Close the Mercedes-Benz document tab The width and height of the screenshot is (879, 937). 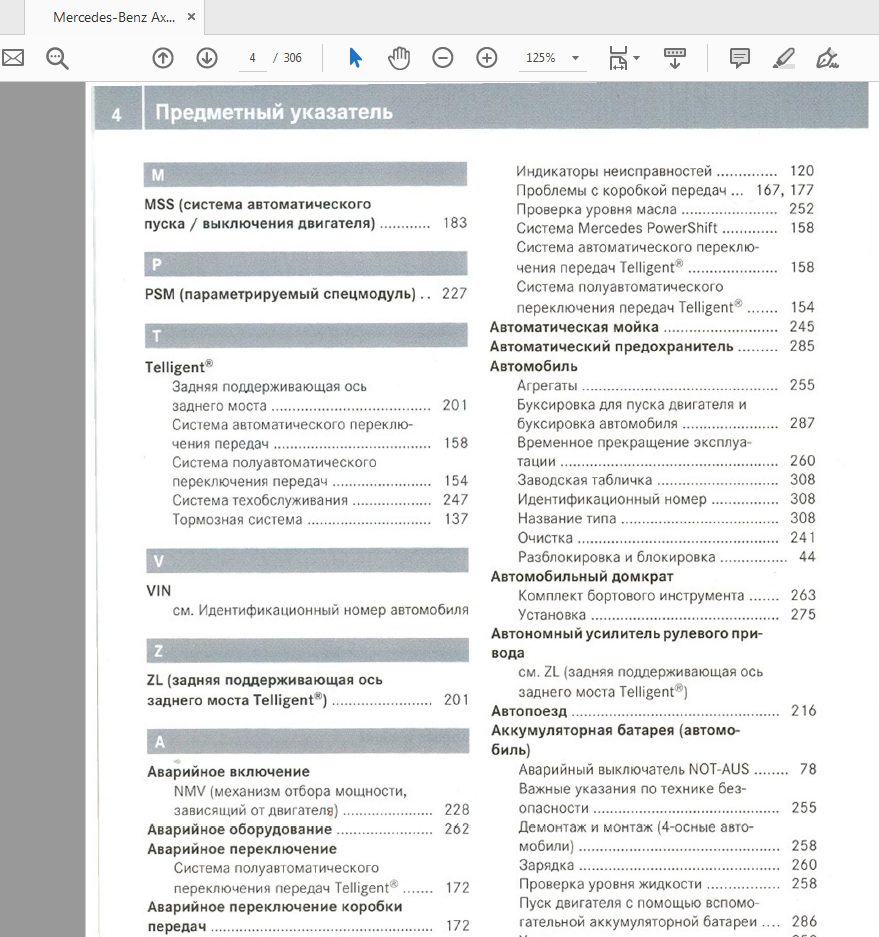pyautogui.click(x=191, y=17)
